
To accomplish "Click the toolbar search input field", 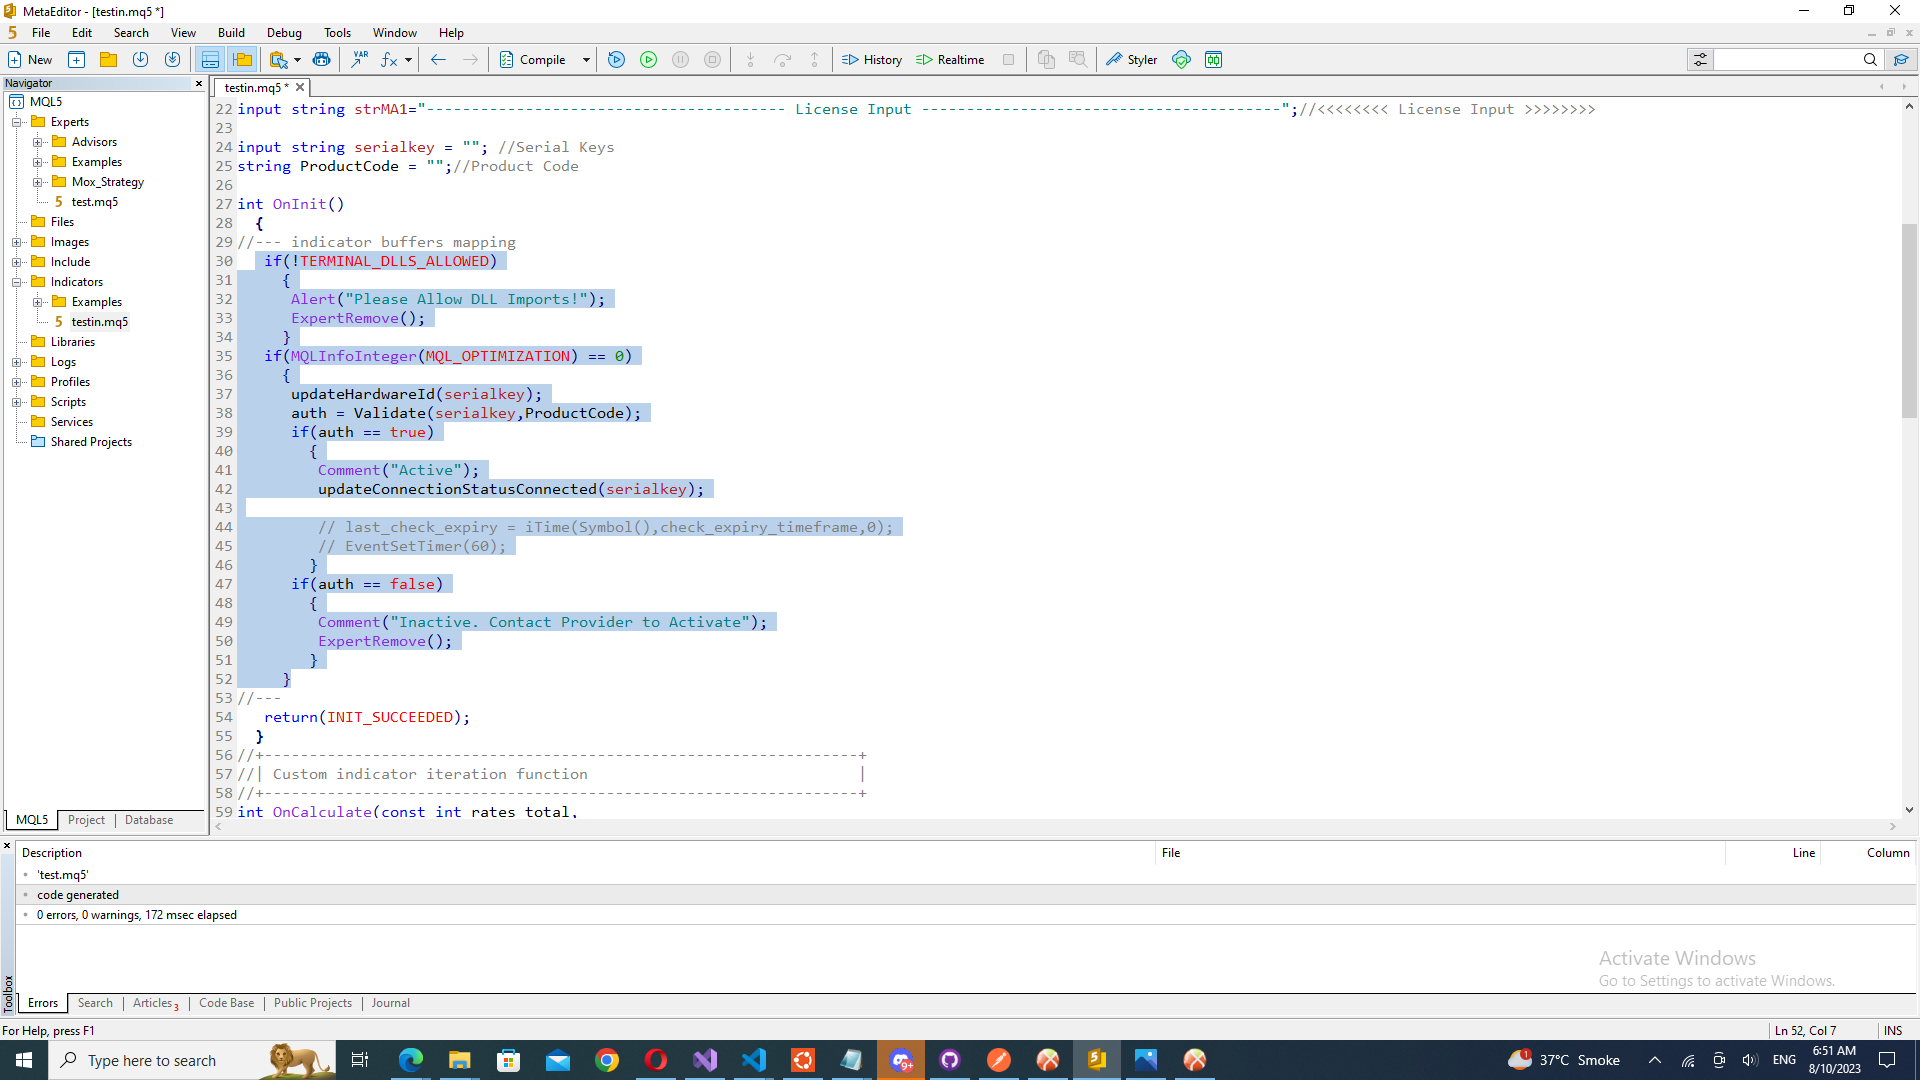I will (1786, 60).
